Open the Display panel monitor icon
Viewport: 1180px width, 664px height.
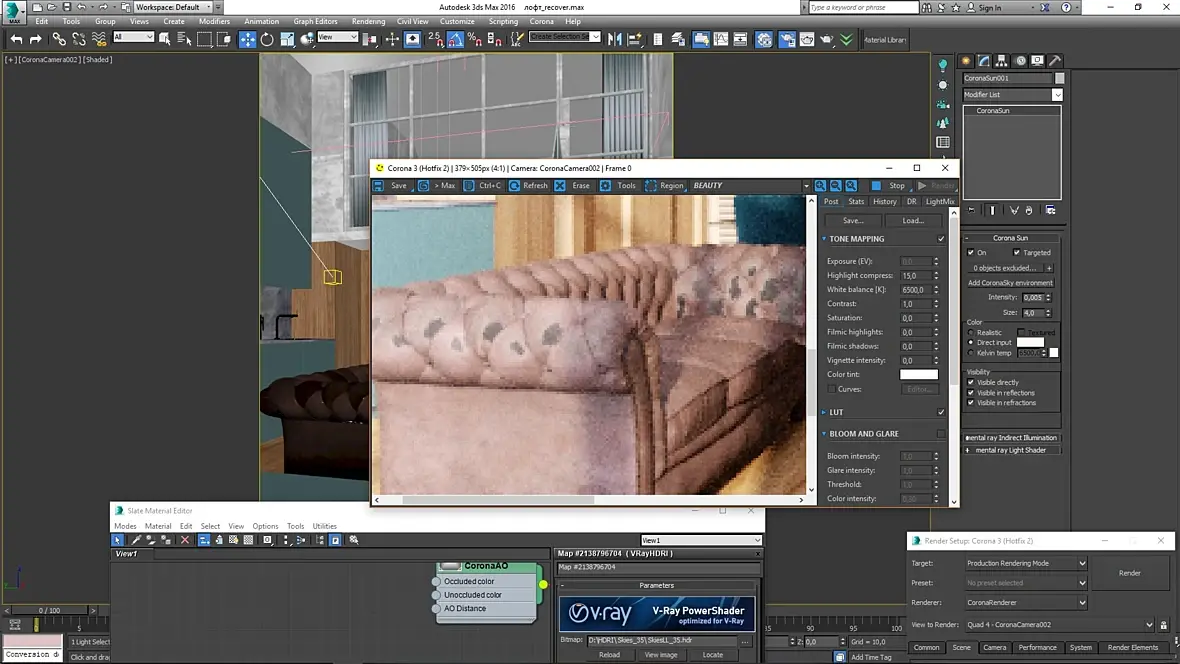point(1037,61)
